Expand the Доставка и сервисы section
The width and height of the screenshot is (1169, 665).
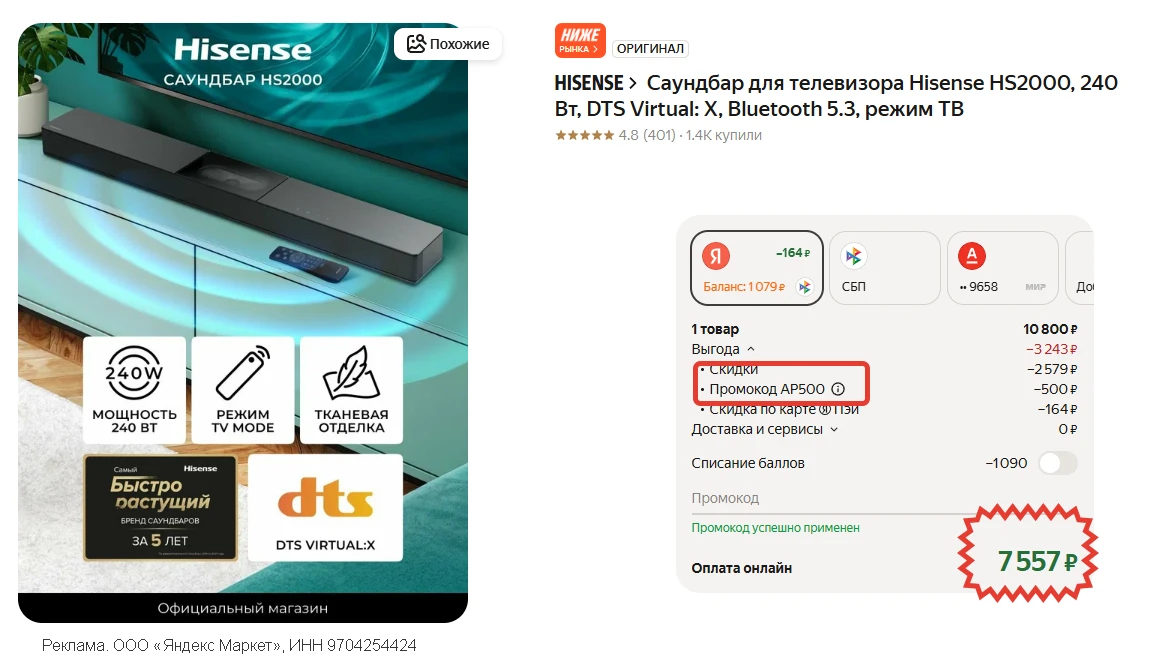coord(765,429)
